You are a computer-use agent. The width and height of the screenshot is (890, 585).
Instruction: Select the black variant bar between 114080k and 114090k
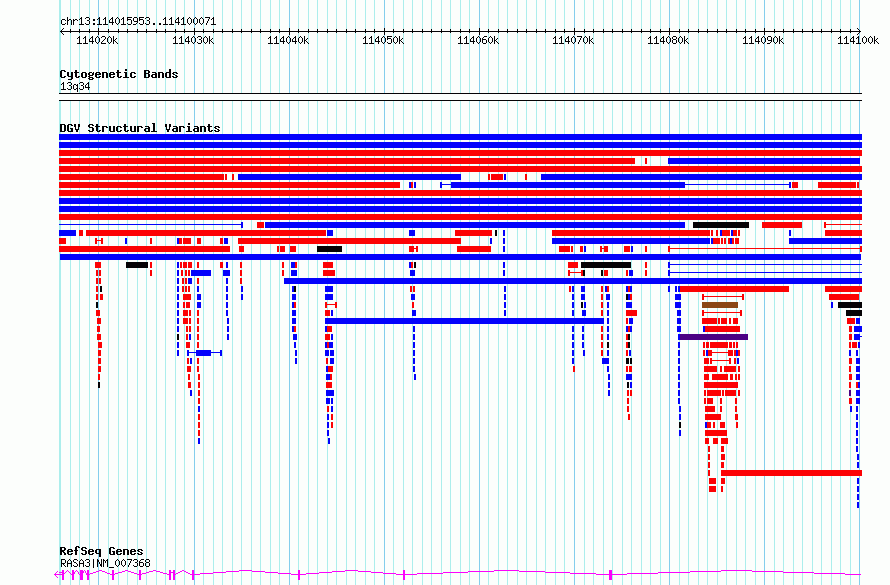[x=721, y=225]
